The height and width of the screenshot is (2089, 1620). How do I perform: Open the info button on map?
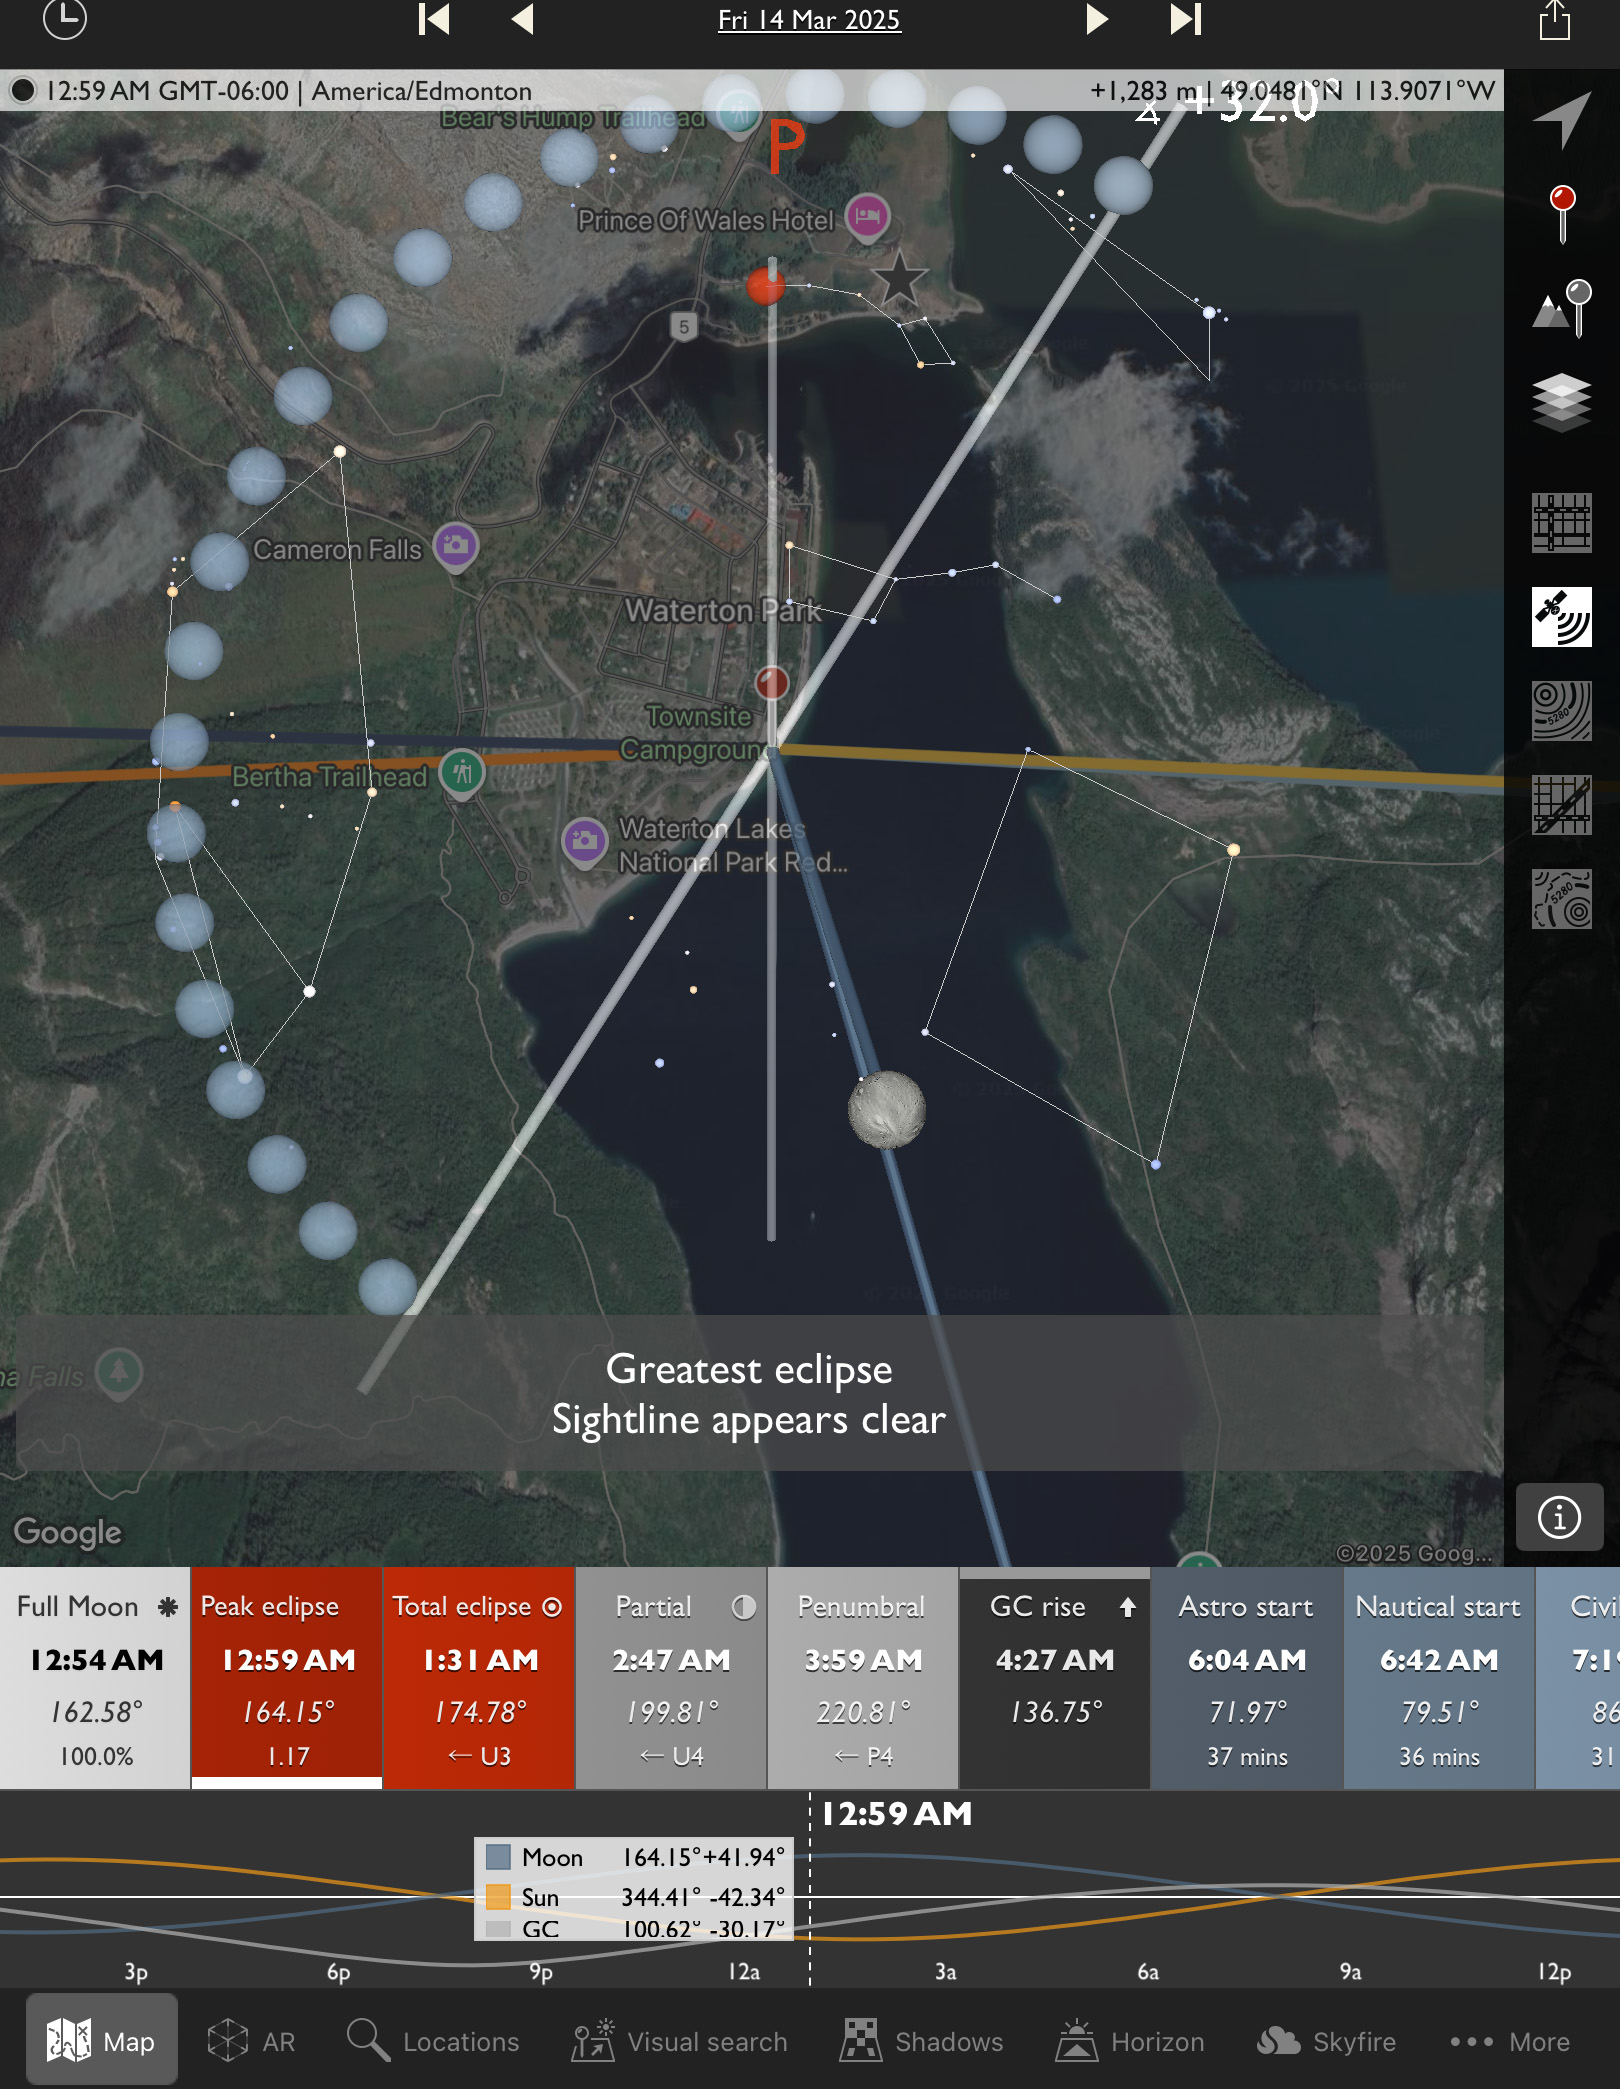(1558, 1517)
